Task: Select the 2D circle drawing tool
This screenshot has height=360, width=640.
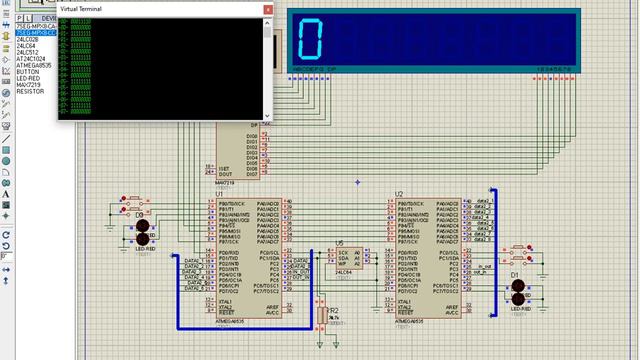Action: pos(6,161)
